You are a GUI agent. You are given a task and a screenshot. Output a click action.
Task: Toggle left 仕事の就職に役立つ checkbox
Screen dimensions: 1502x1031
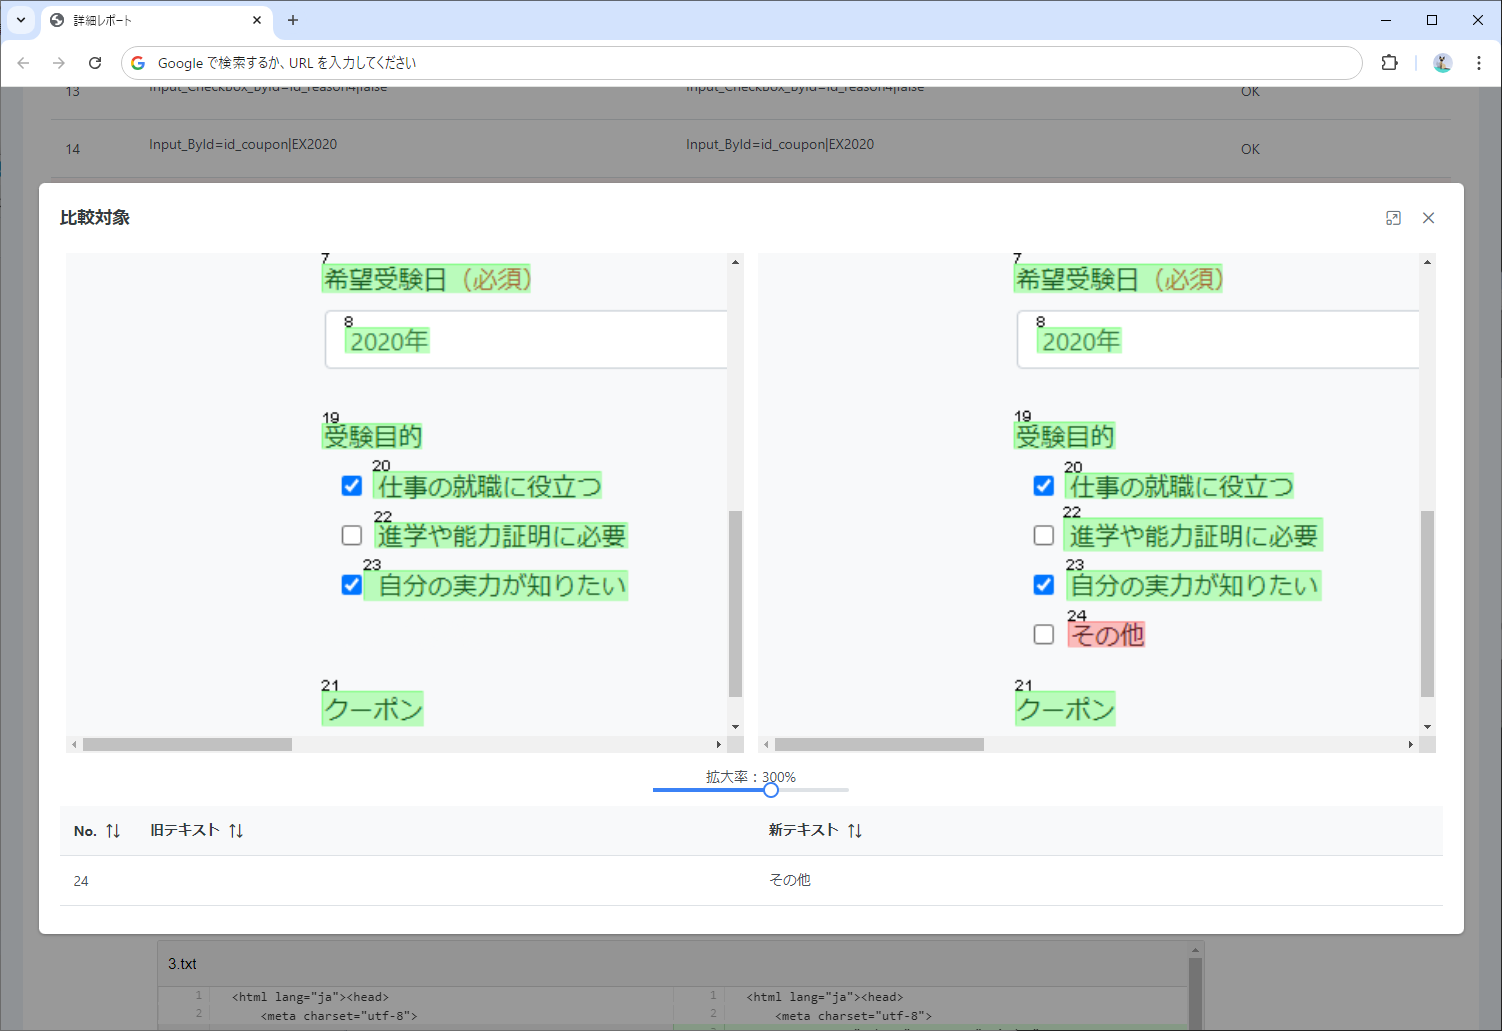352,486
